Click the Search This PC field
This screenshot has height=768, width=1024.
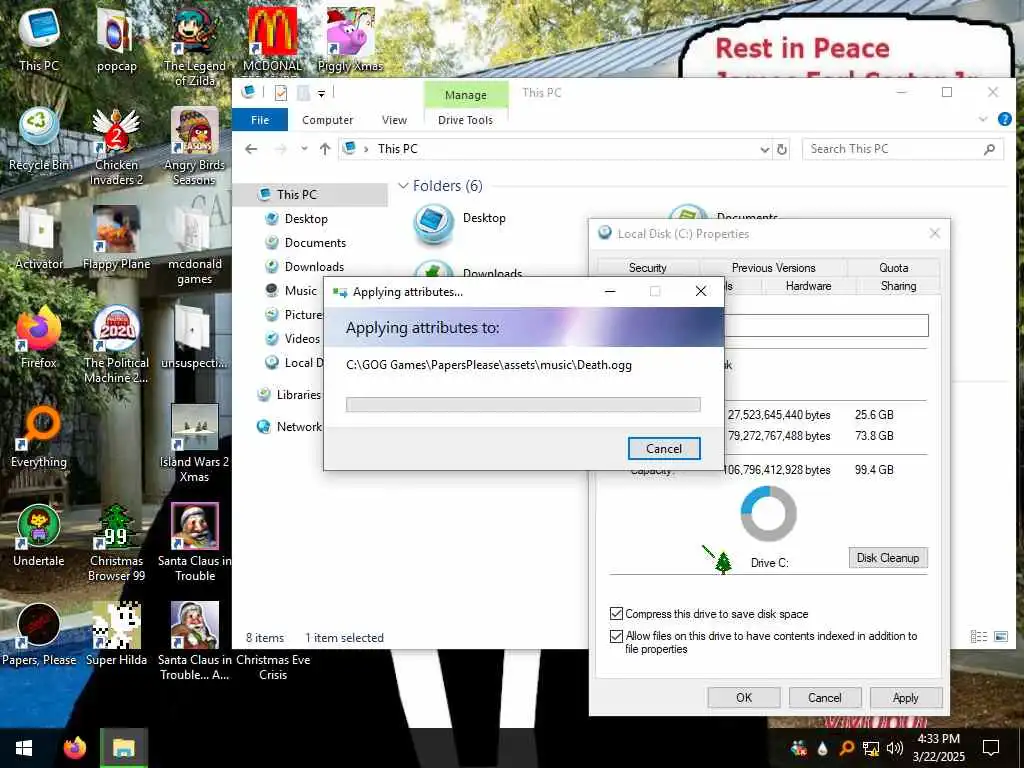903,150
